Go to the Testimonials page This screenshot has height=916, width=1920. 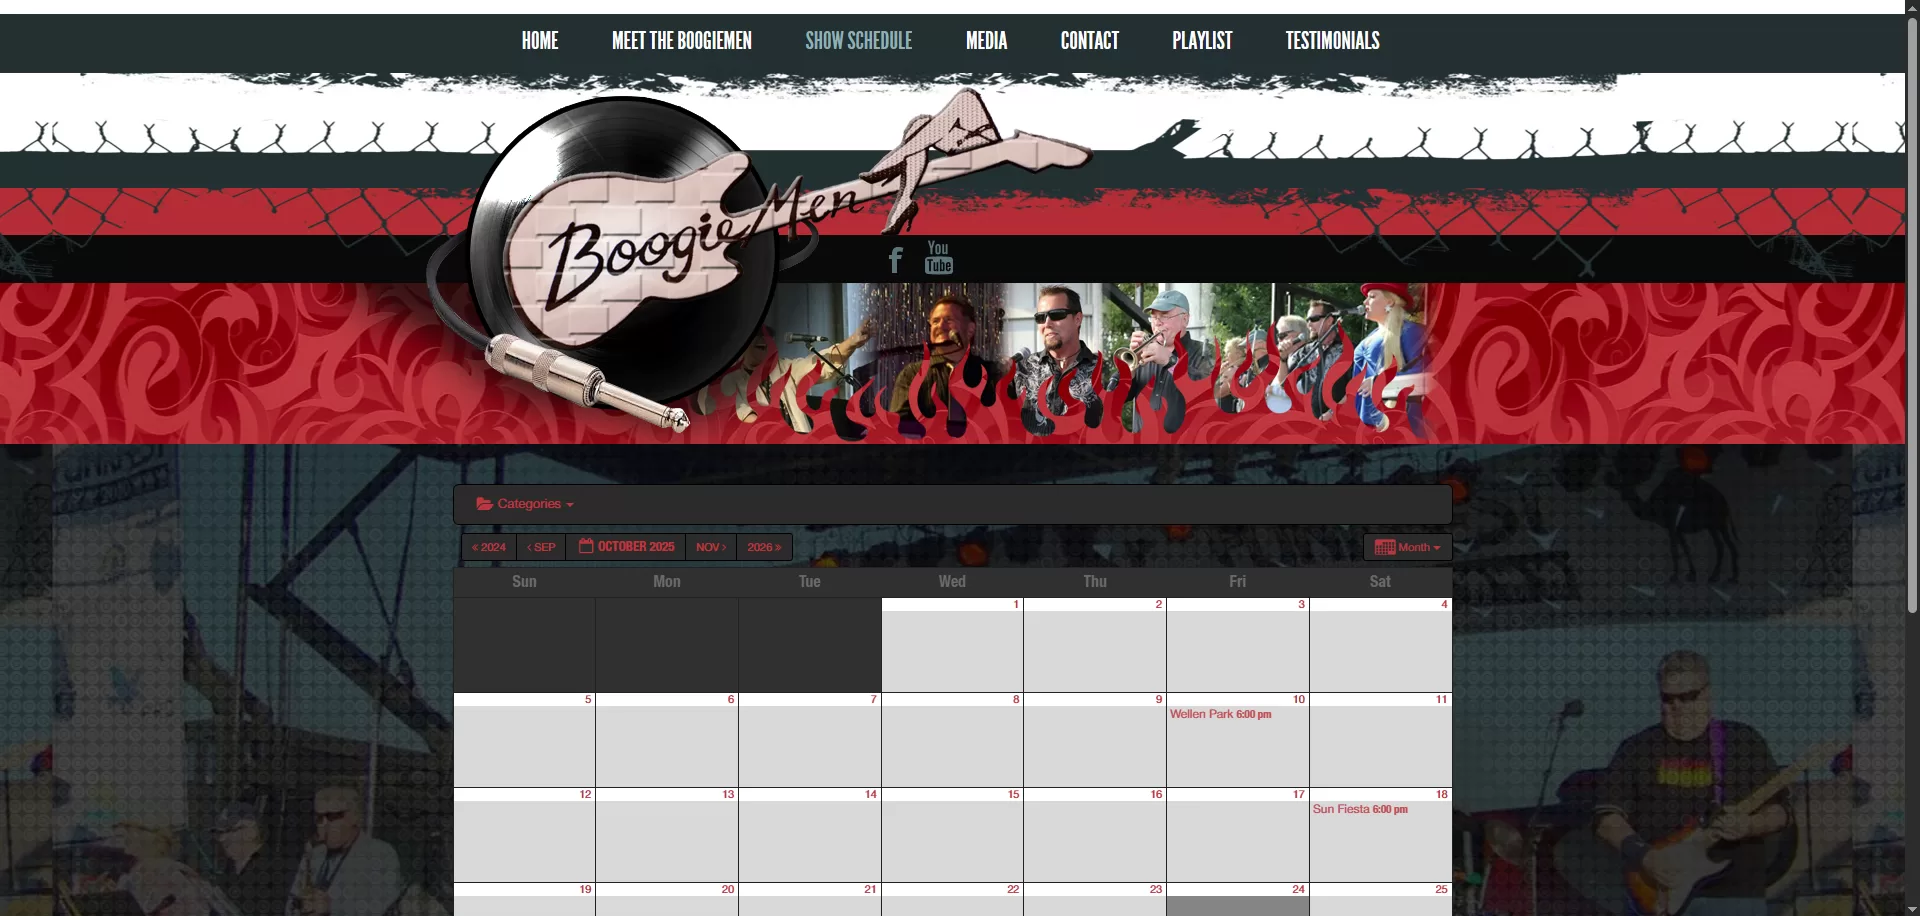click(1332, 41)
